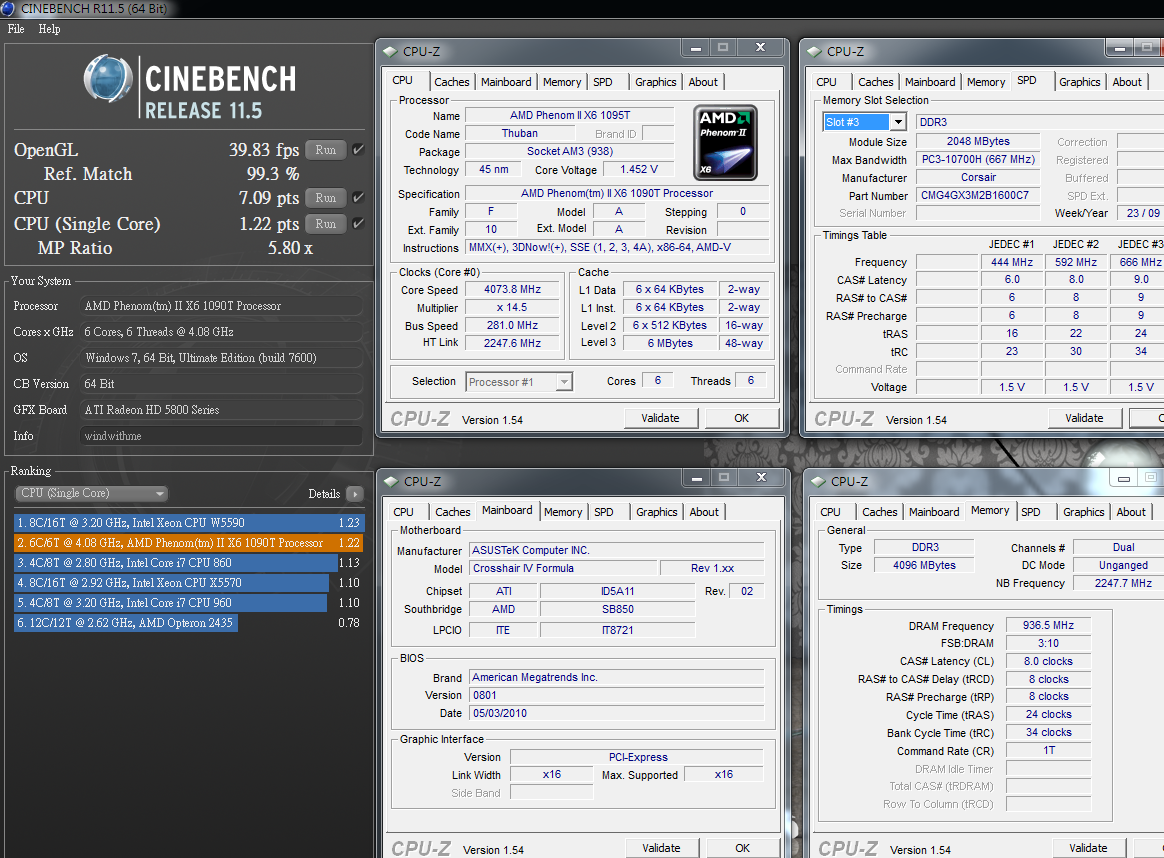Screen dimensions: 1164x858
Task: Click Command Rate value 1T
Action: point(1048,750)
